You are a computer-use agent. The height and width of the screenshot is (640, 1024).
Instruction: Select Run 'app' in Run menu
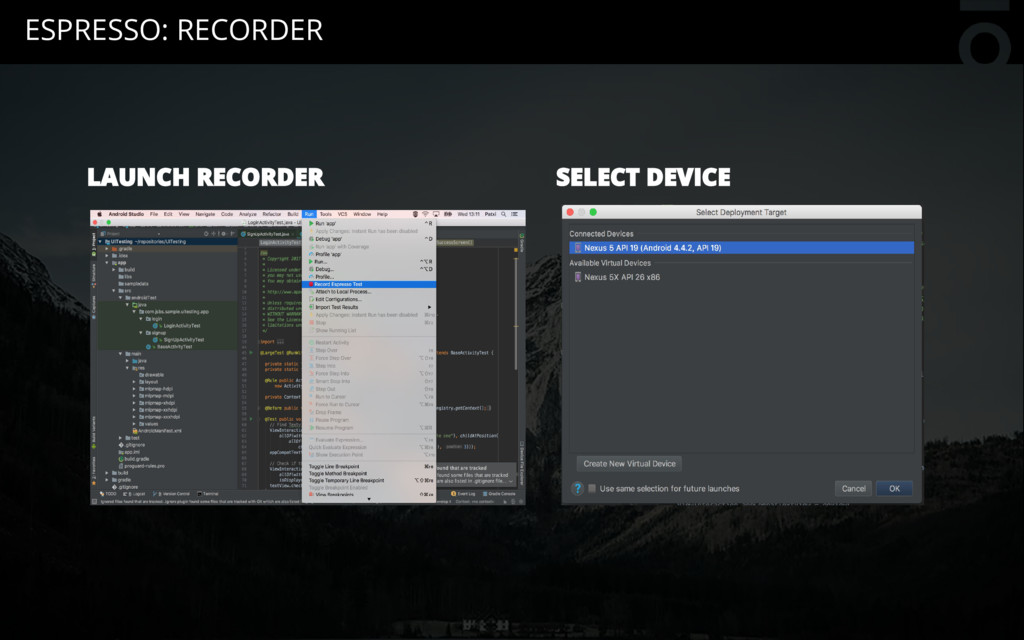[371, 223]
